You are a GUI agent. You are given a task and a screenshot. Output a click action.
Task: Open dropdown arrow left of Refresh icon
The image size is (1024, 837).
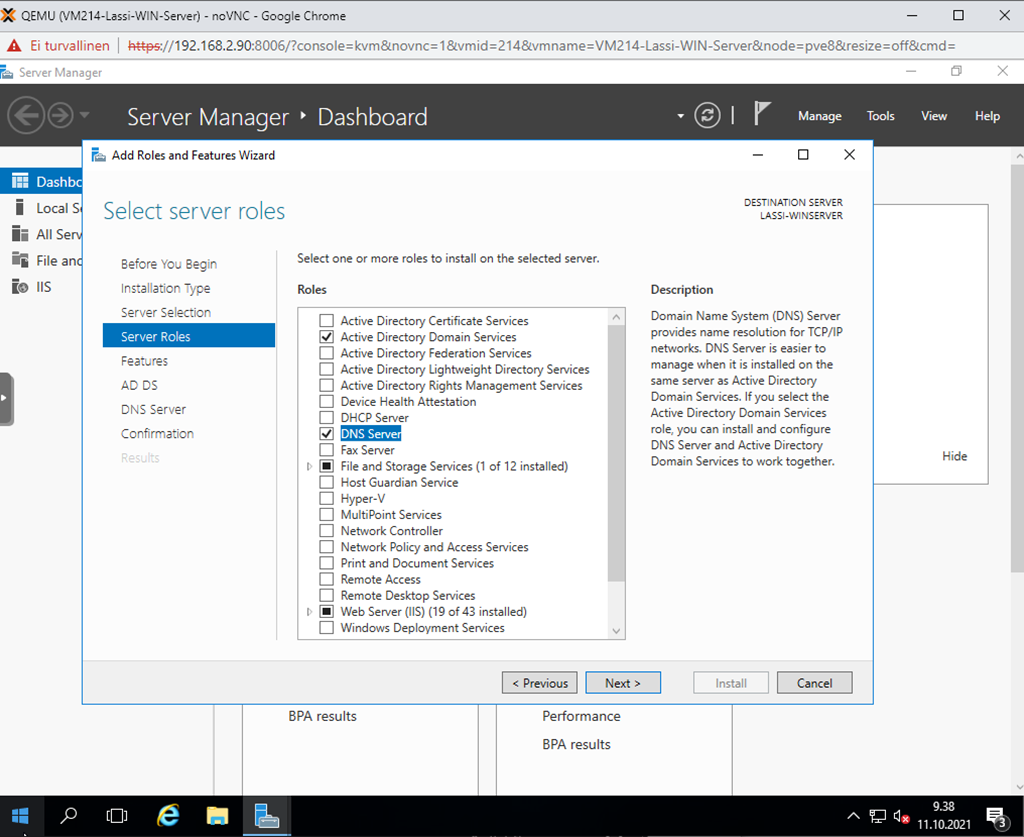point(680,116)
